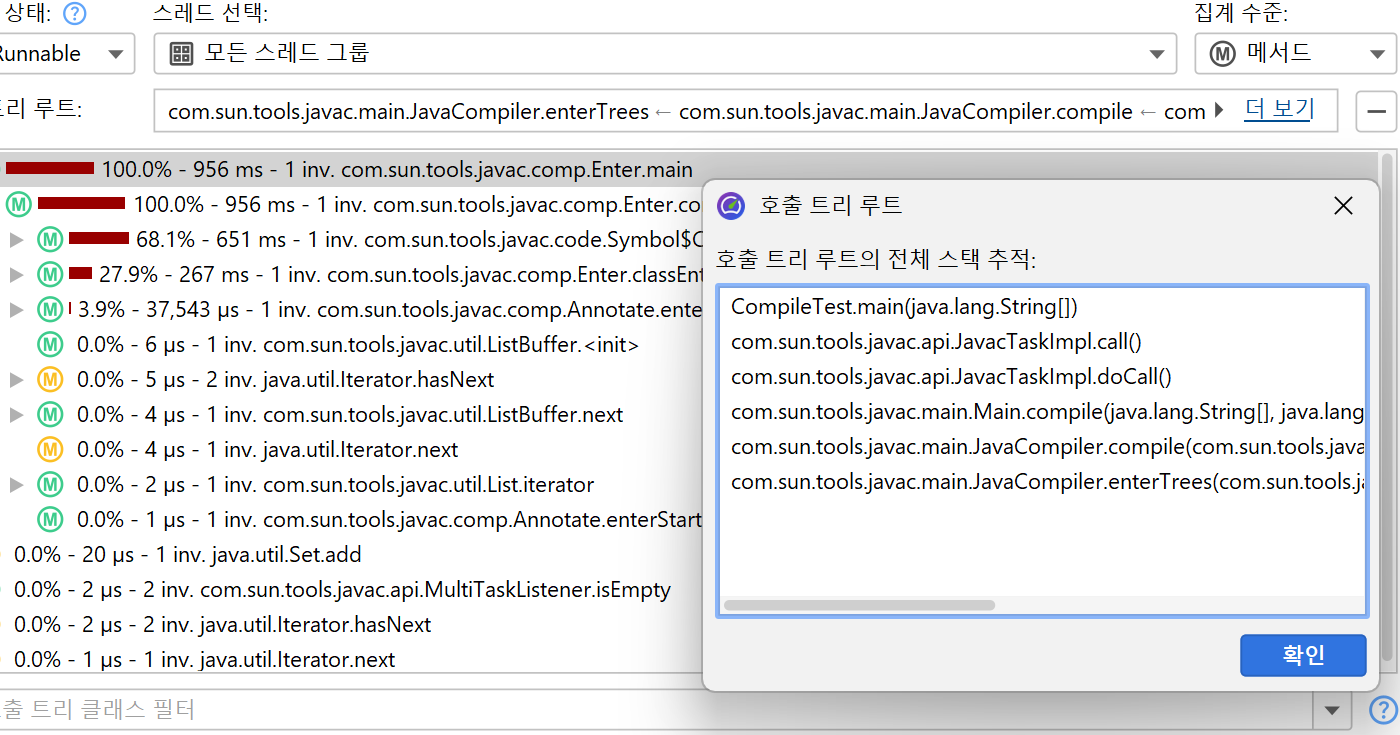This screenshot has width=1400, height=735.
Task: Close the 호출 트리 루트 dialog
Action: click(1343, 206)
